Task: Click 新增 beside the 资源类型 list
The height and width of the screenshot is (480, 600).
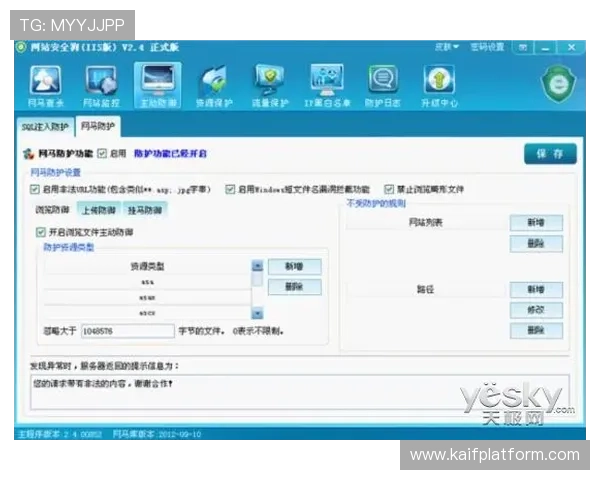Action: click(294, 266)
